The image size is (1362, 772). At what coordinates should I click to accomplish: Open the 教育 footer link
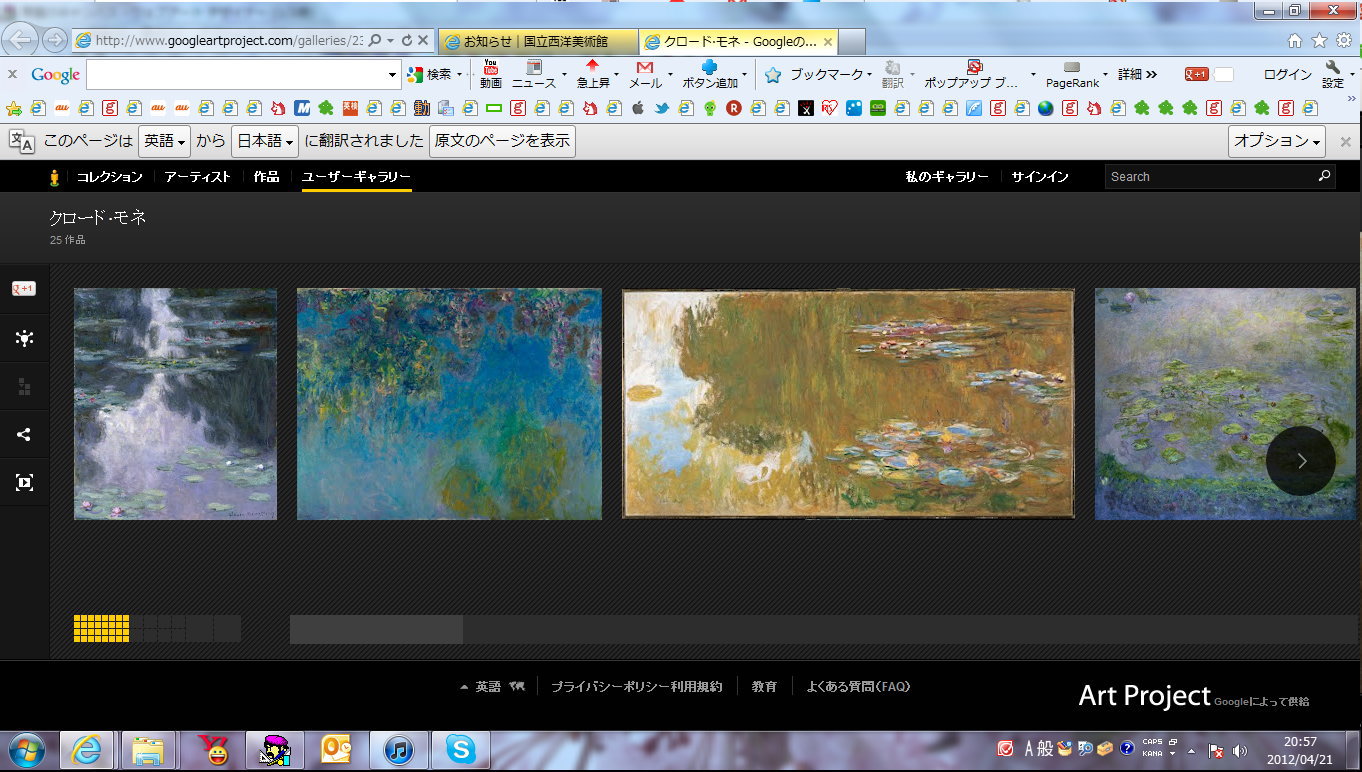click(x=764, y=687)
